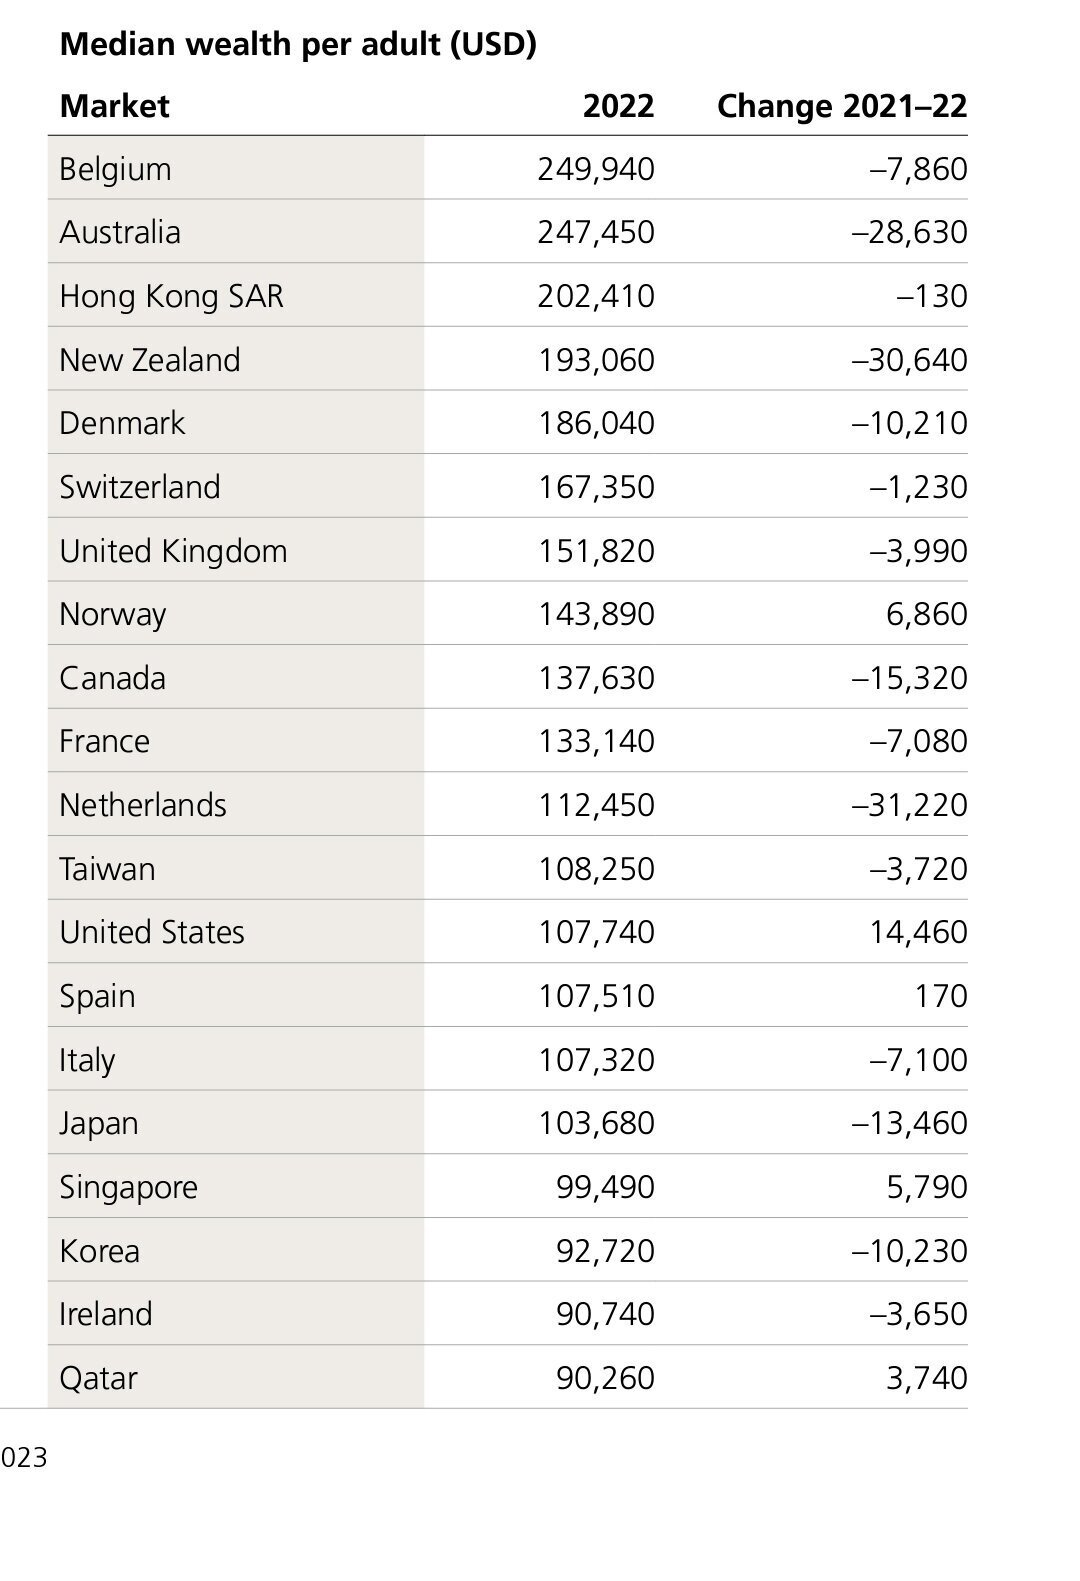
Task: Click the 2022 column header
Action: (x=618, y=106)
